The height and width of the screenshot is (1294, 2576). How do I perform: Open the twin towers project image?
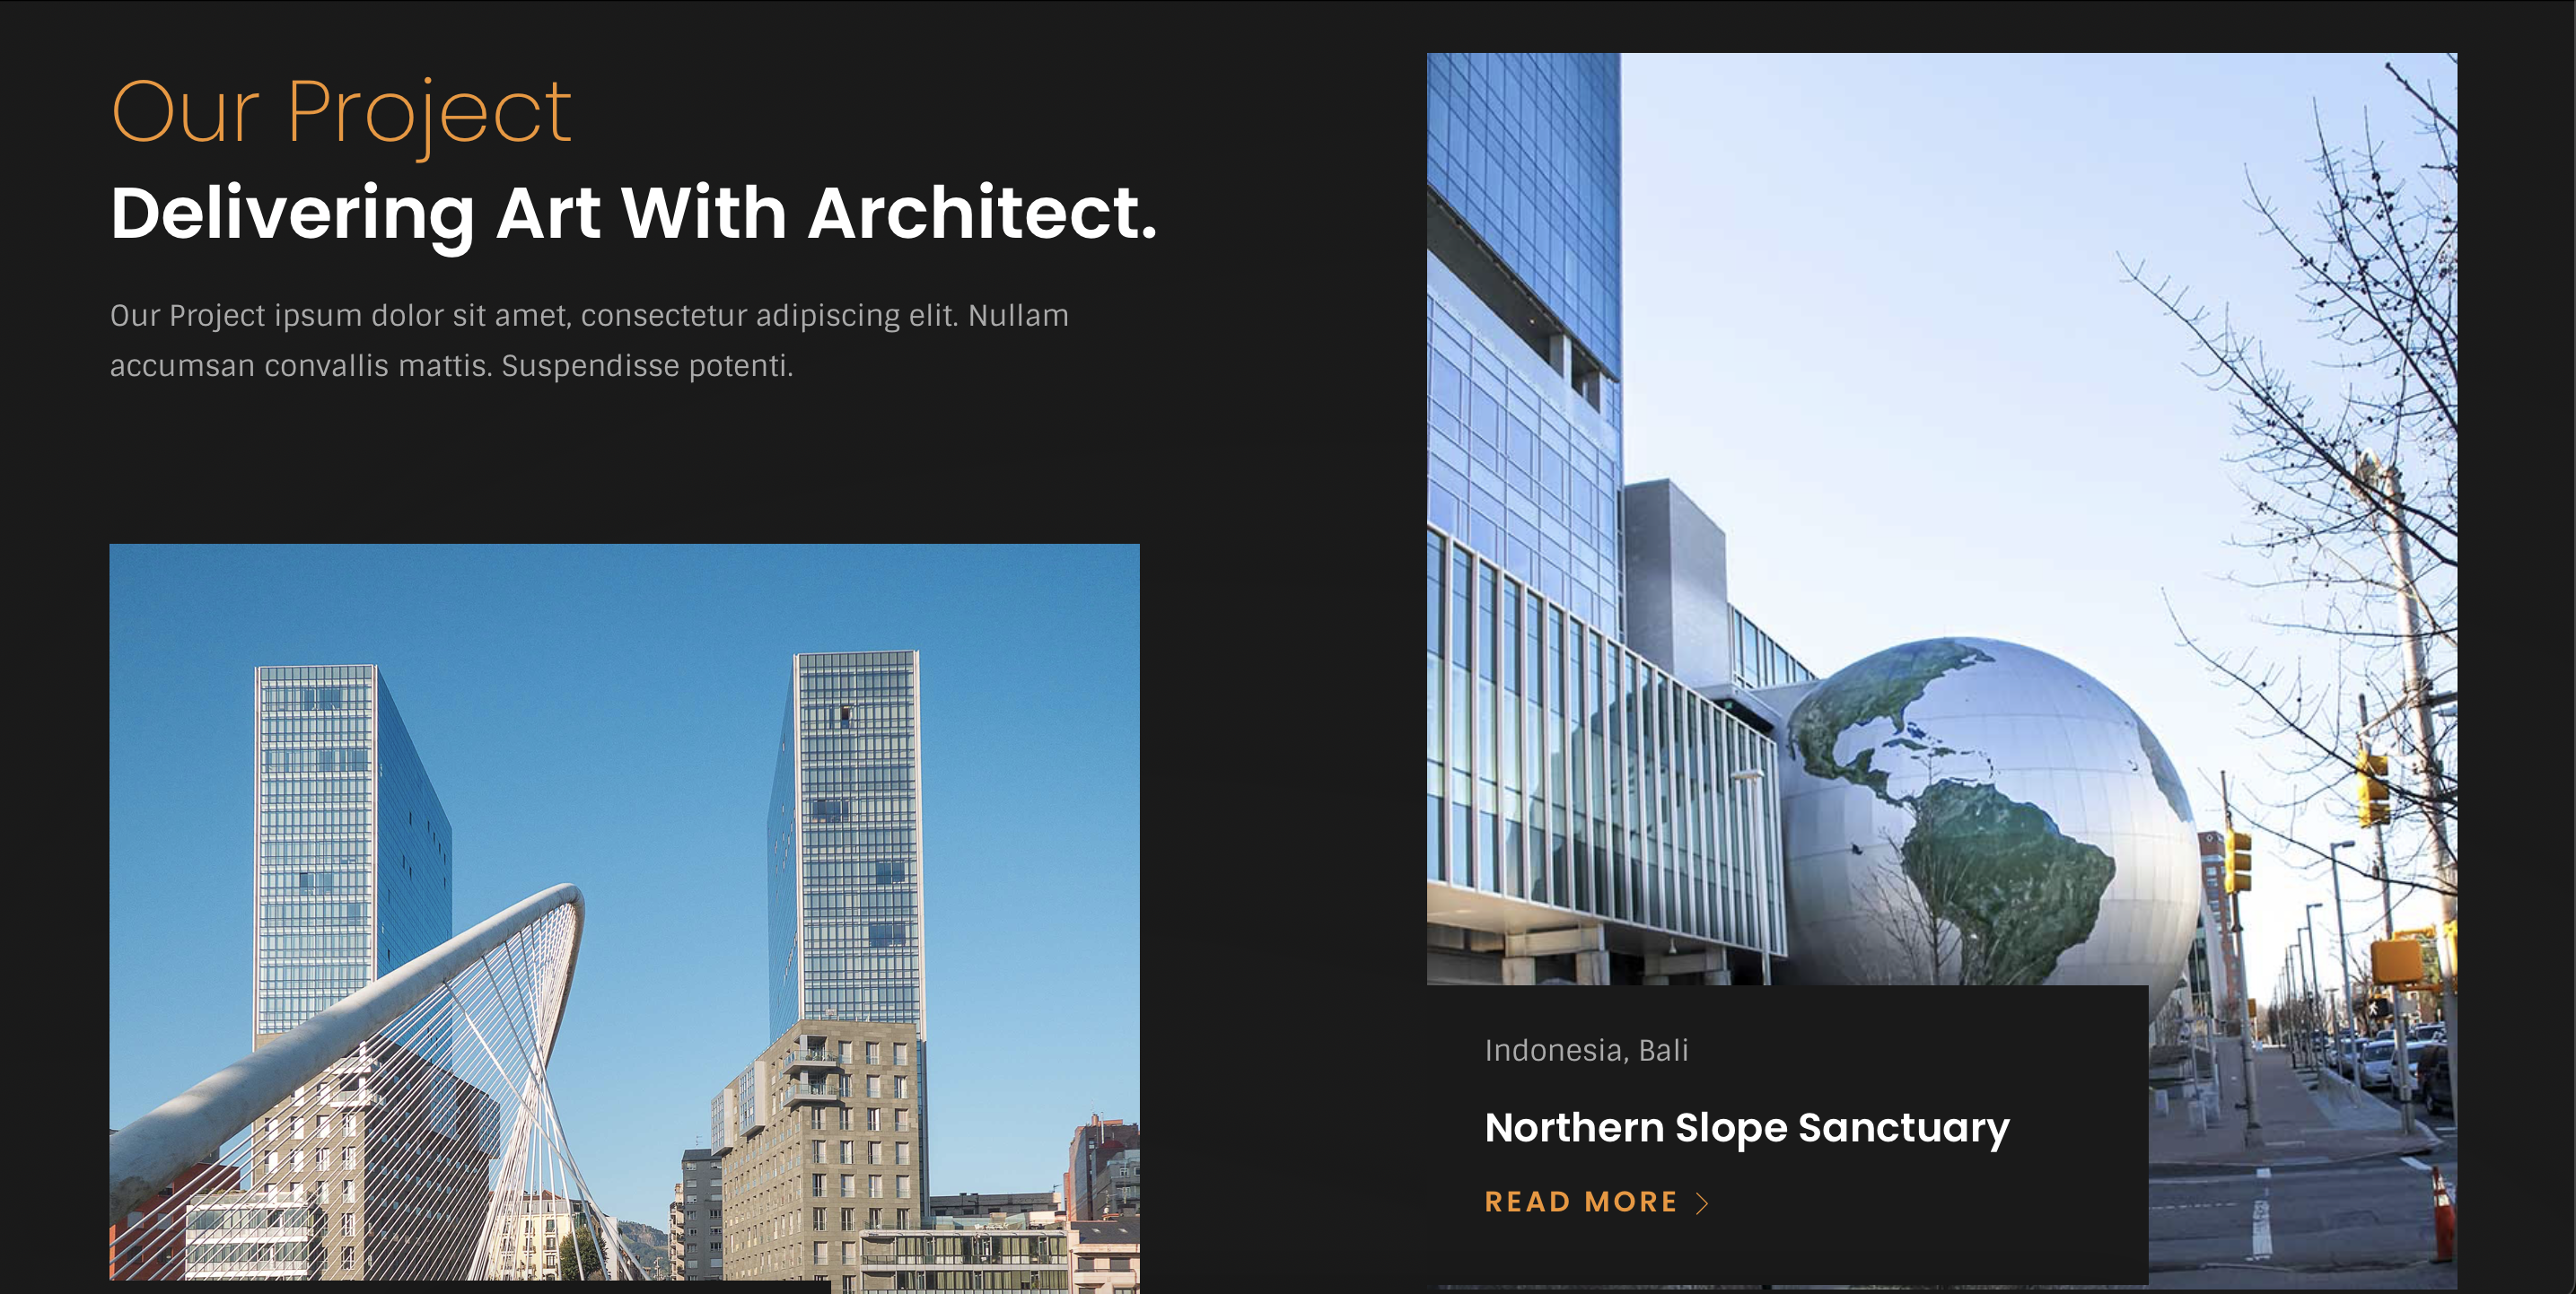pyautogui.click(x=624, y=912)
